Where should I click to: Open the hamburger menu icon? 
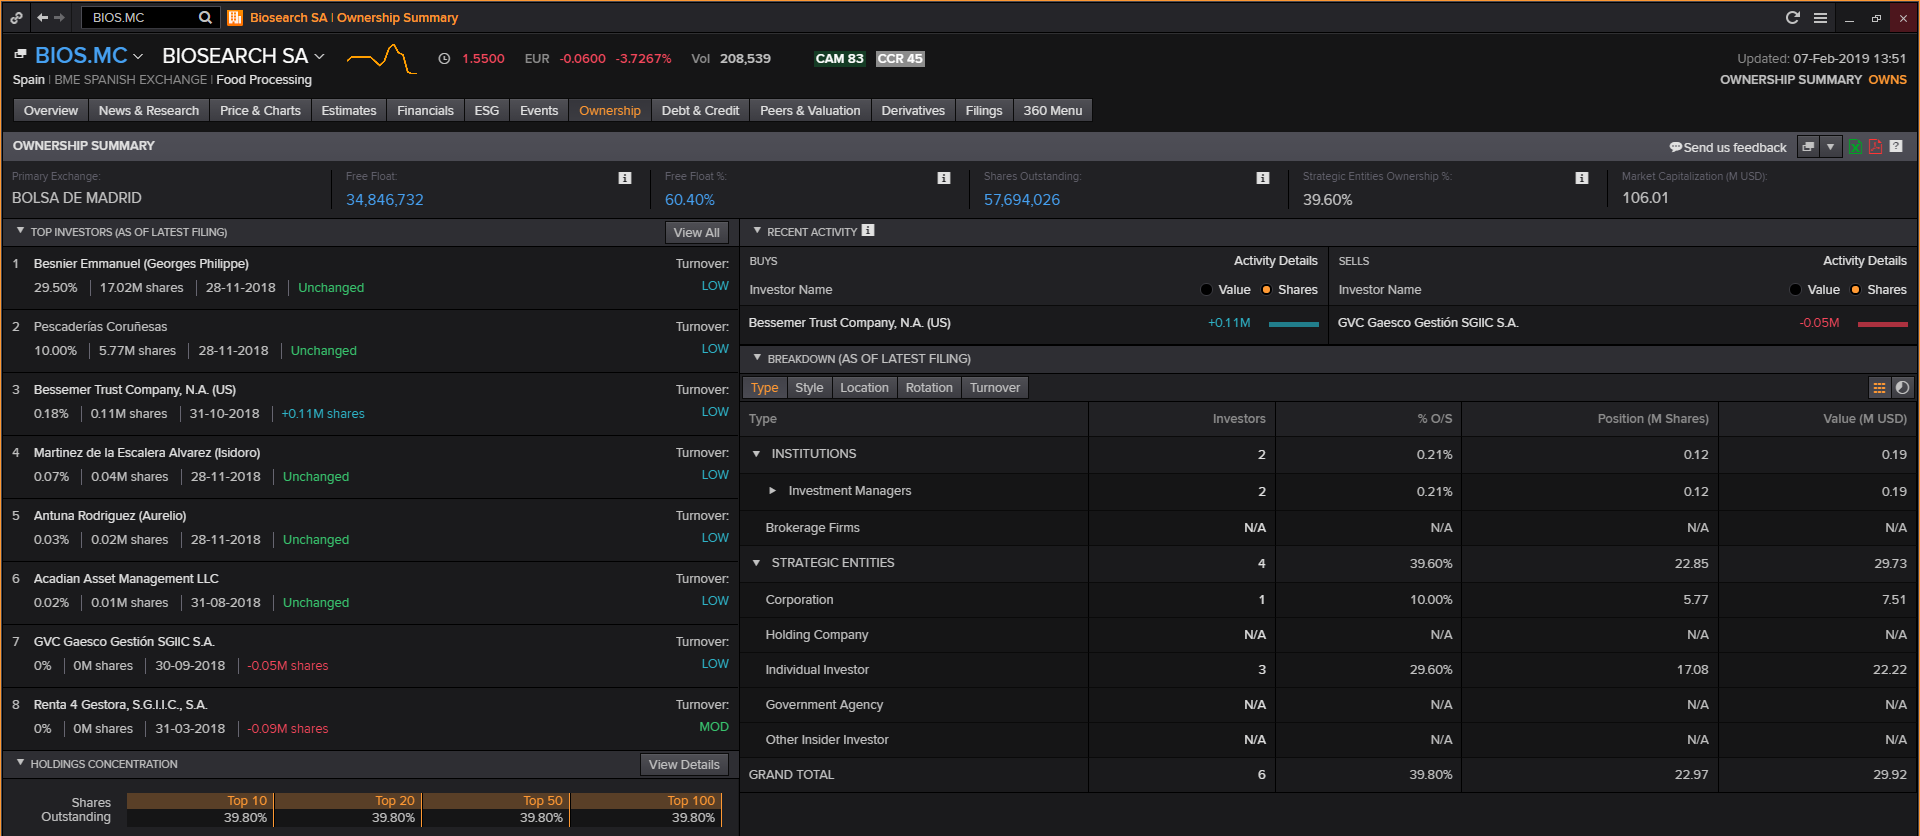[1820, 18]
